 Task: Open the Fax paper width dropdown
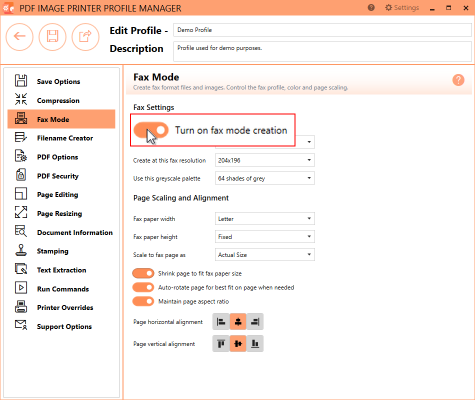click(265, 219)
